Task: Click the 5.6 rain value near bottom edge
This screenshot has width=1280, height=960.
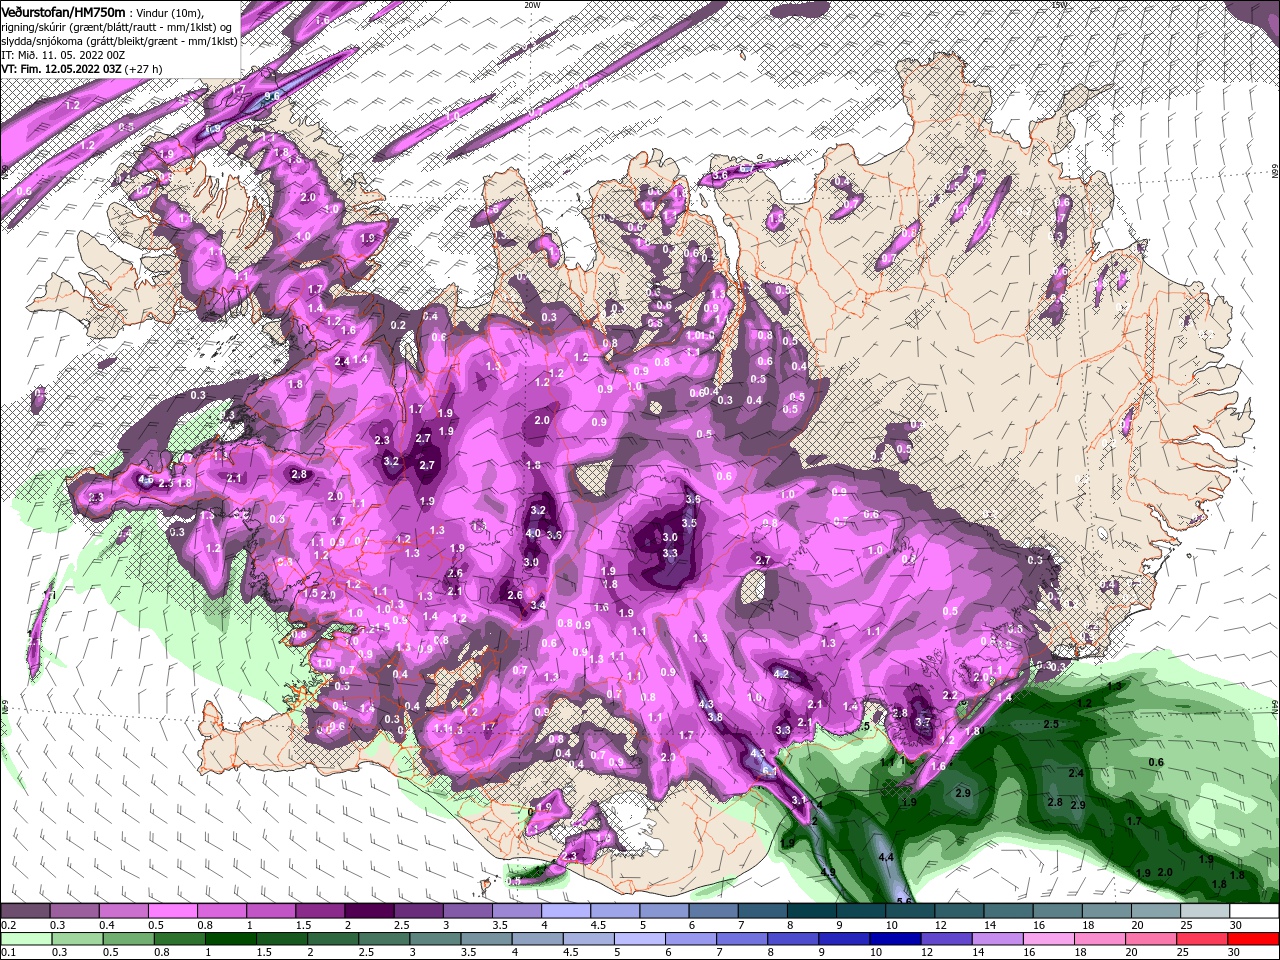Action: (904, 900)
